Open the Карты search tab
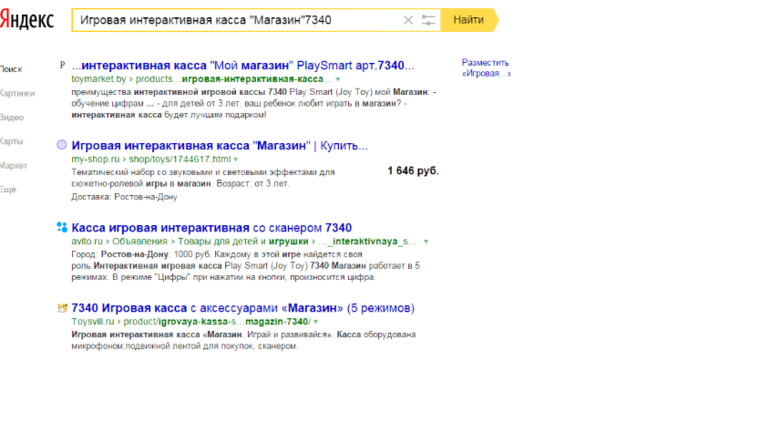This screenshot has width=770, height=433. pyautogui.click(x=12, y=141)
